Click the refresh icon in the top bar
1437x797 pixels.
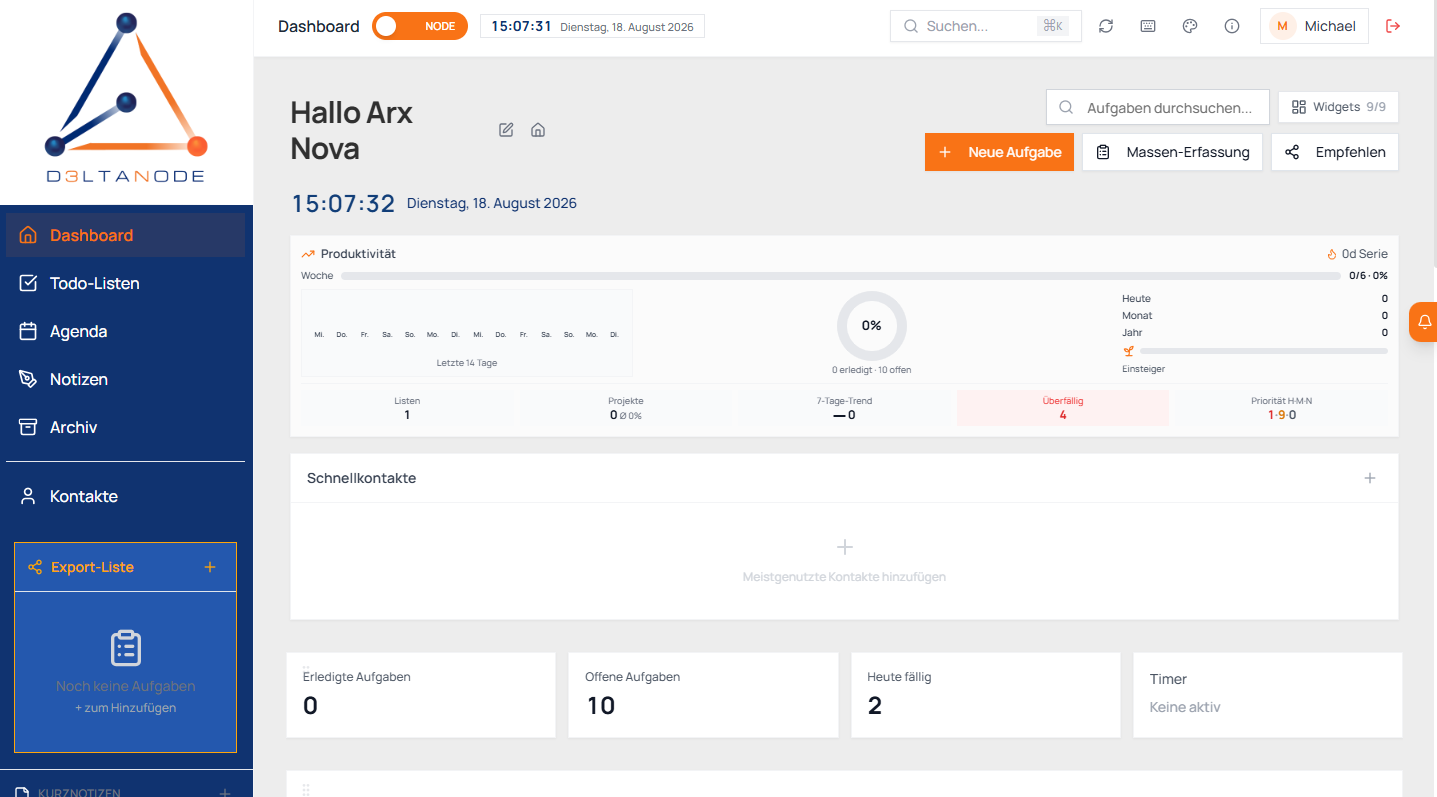click(x=1106, y=26)
